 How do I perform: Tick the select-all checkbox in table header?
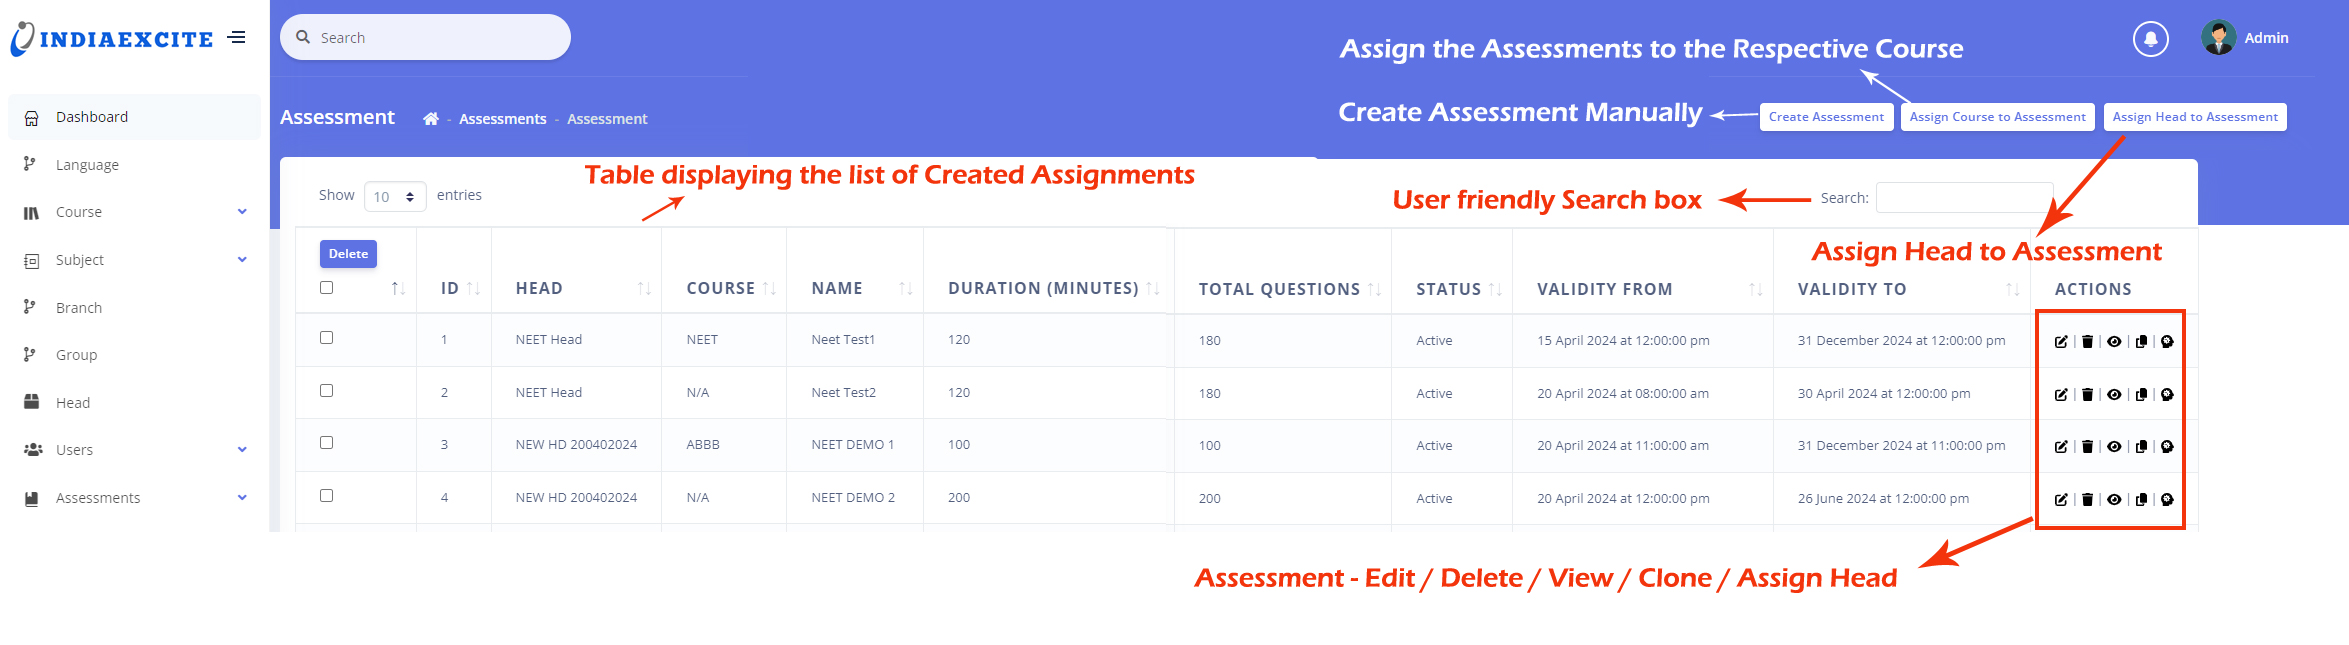pyautogui.click(x=326, y=288)
